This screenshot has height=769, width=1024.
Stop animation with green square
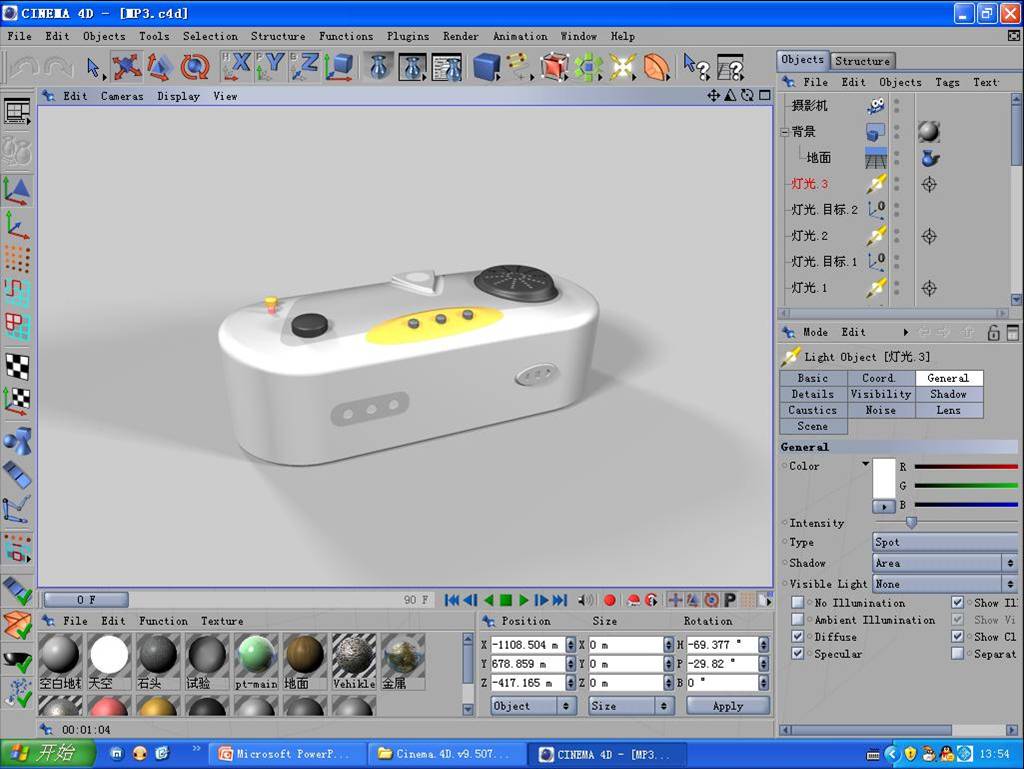506,600
